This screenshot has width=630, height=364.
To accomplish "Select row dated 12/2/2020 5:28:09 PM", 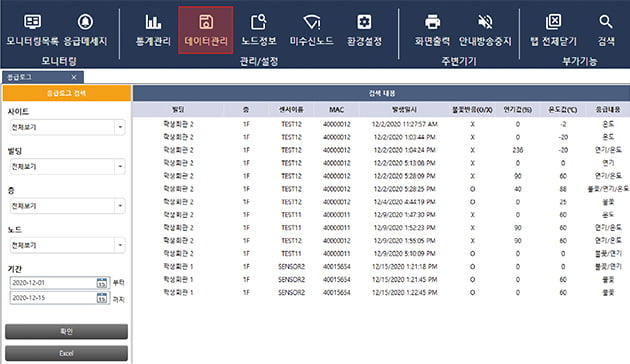I will coord(381,176).
